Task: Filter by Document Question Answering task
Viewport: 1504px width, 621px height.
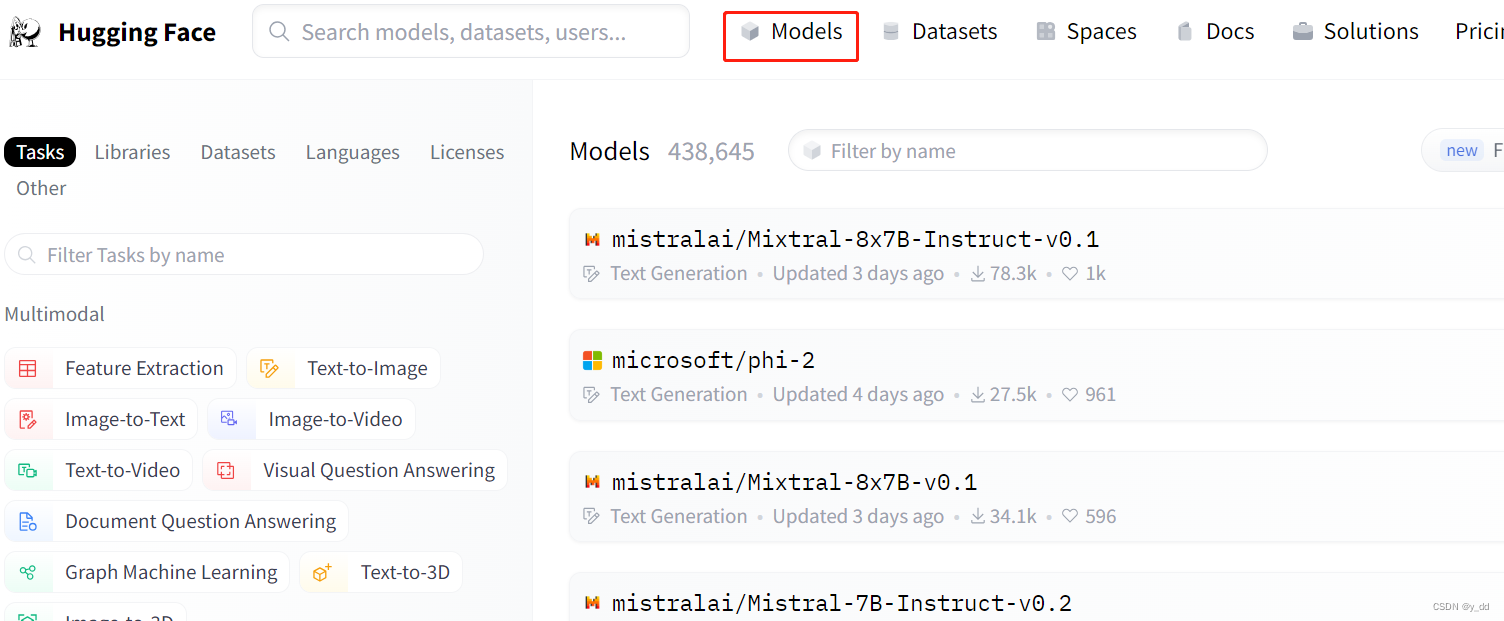Action: (x=177, y=522)
